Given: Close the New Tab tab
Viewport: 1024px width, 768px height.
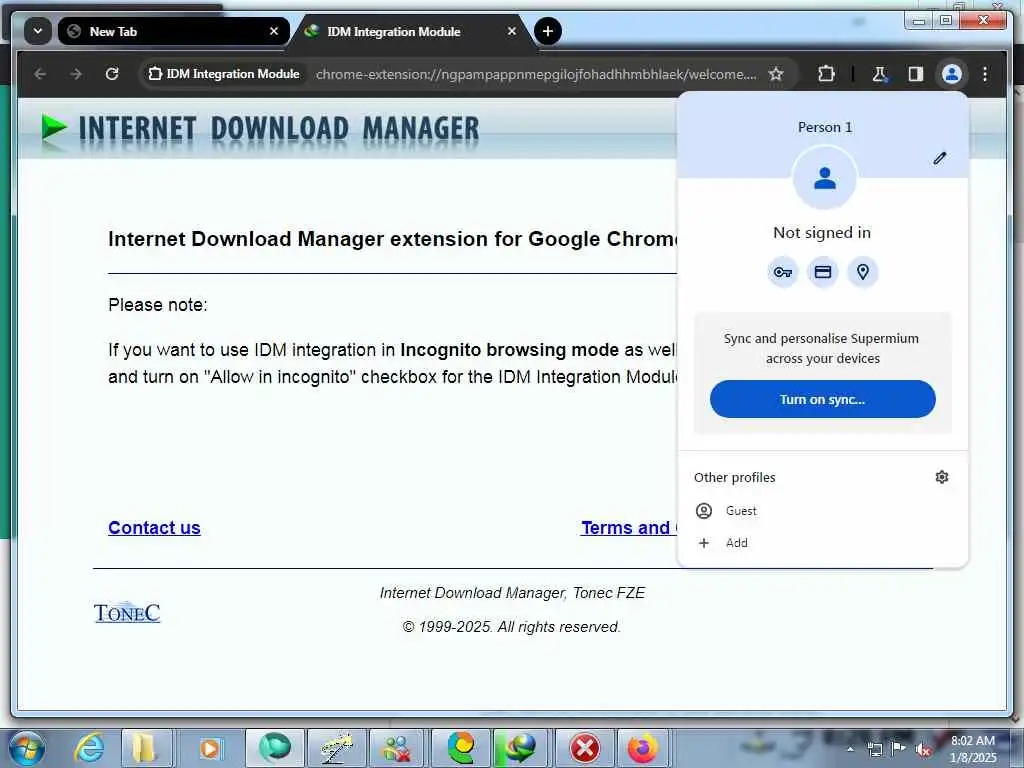Looking at the screenshot, I should pos(274,31).
